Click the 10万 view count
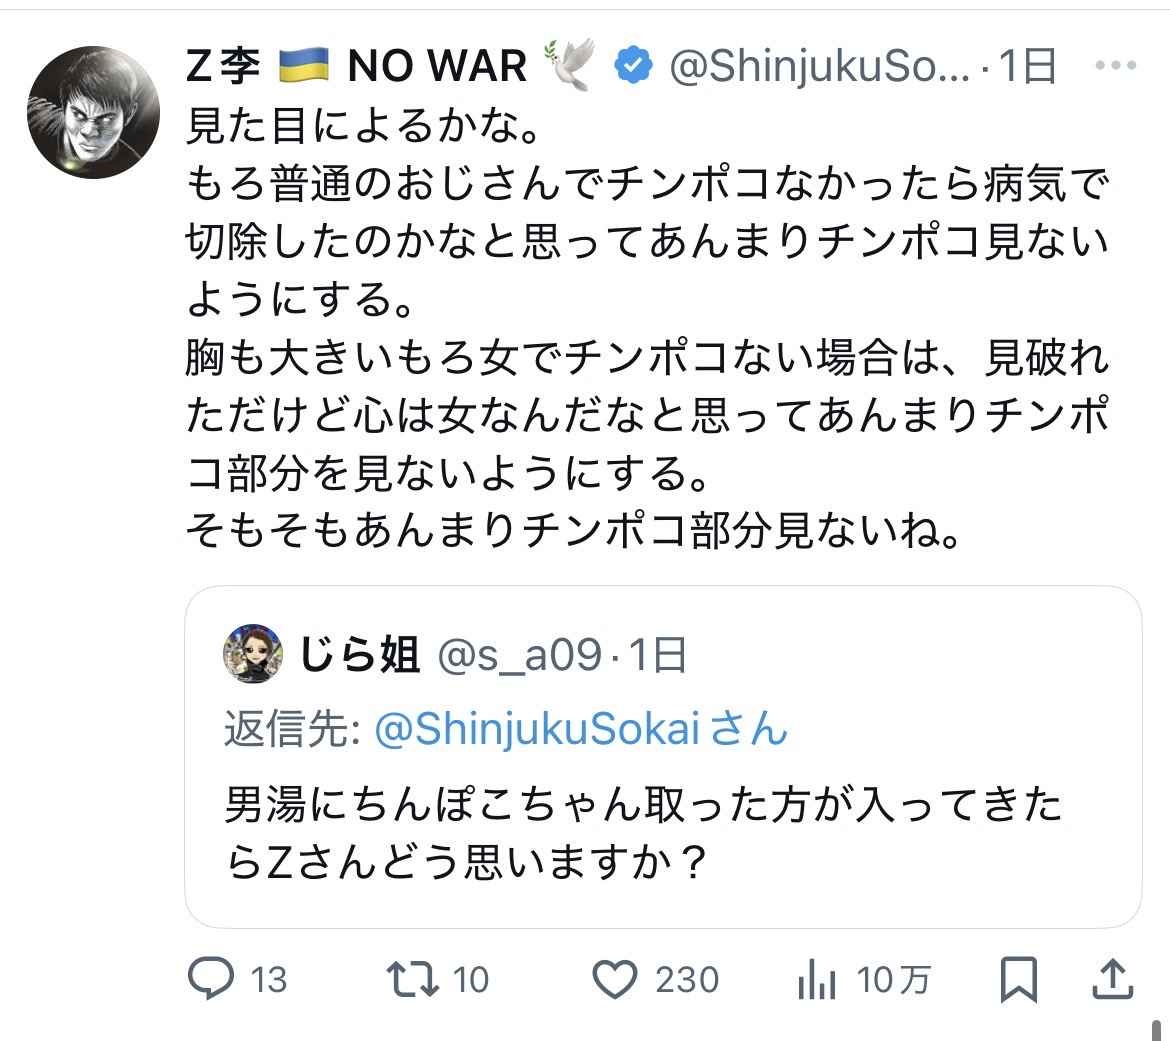Image resolution: width=1170 pixels, height=1041 pixels. 893,980
